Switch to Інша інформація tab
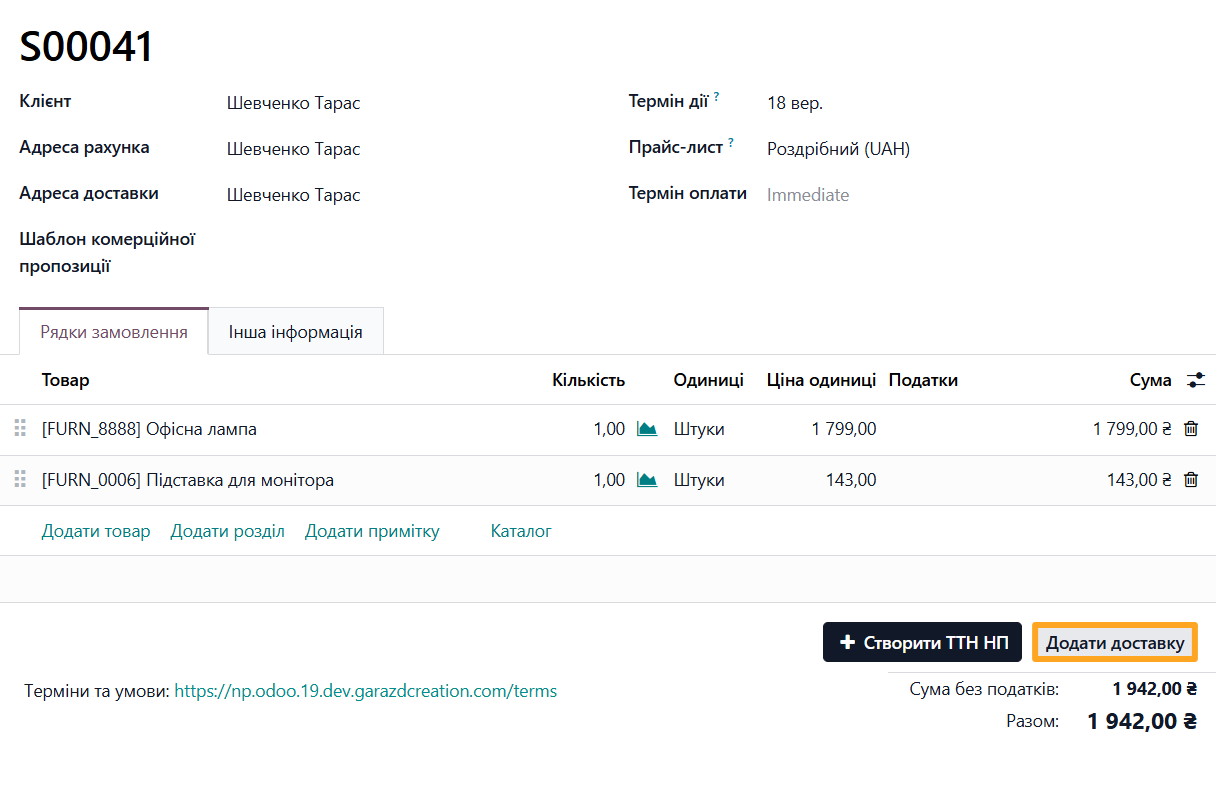The image size is (1216, 799). click(295, 332)
